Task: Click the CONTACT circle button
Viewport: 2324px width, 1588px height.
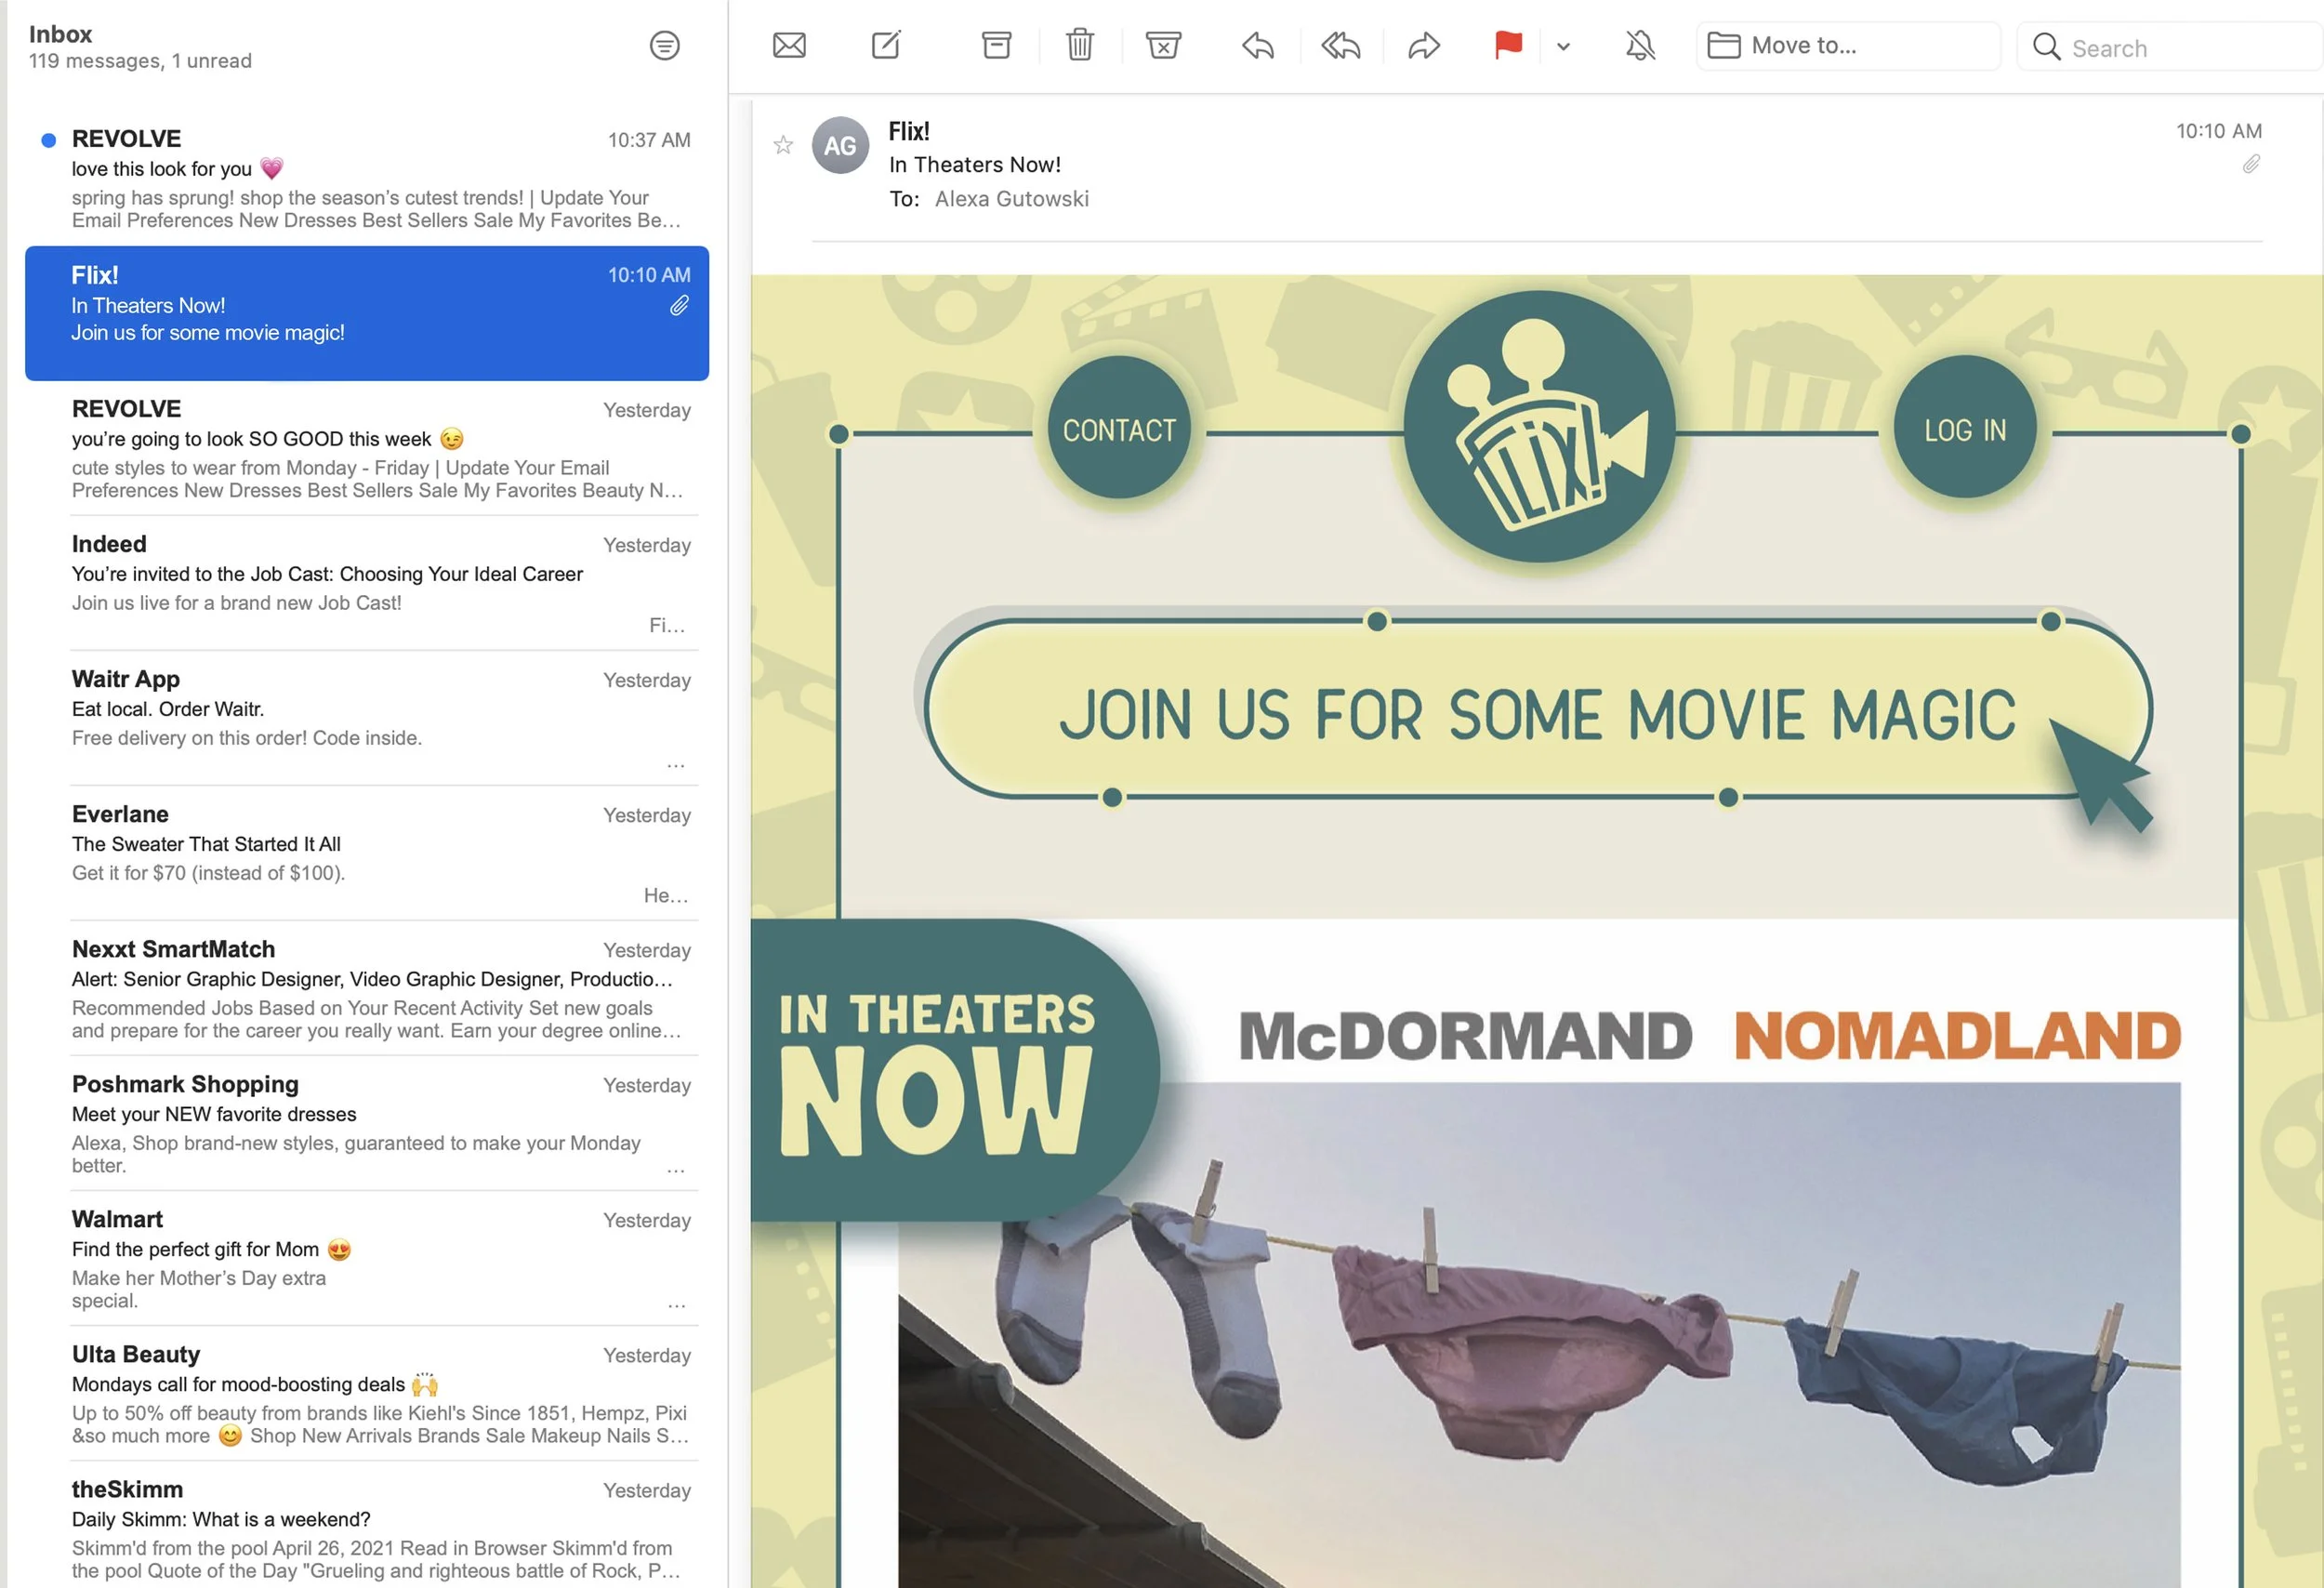Action: [1119, 429]
